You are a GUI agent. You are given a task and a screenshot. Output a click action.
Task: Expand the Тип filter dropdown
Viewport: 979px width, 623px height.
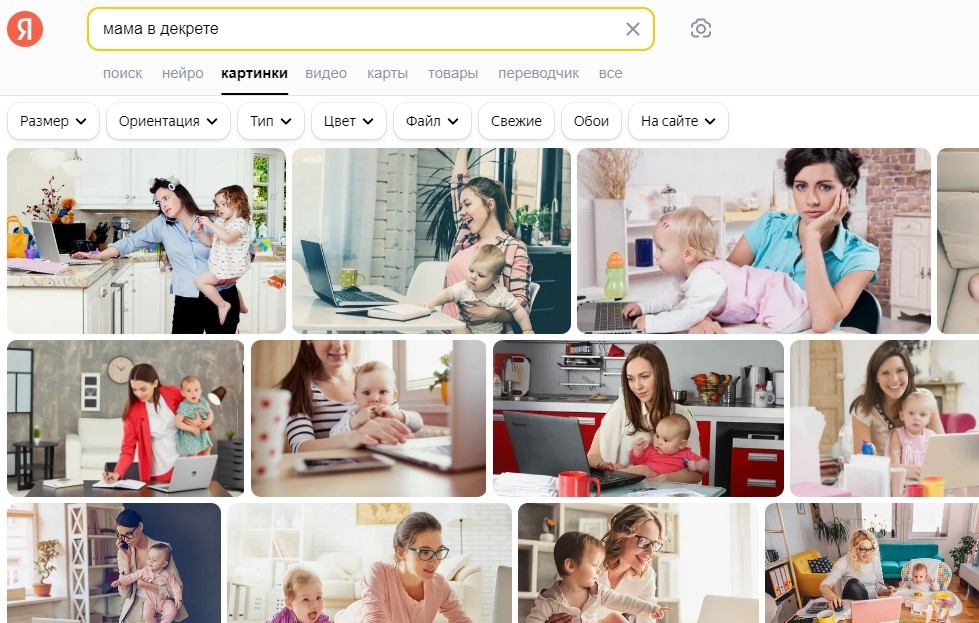pos(271,121)
